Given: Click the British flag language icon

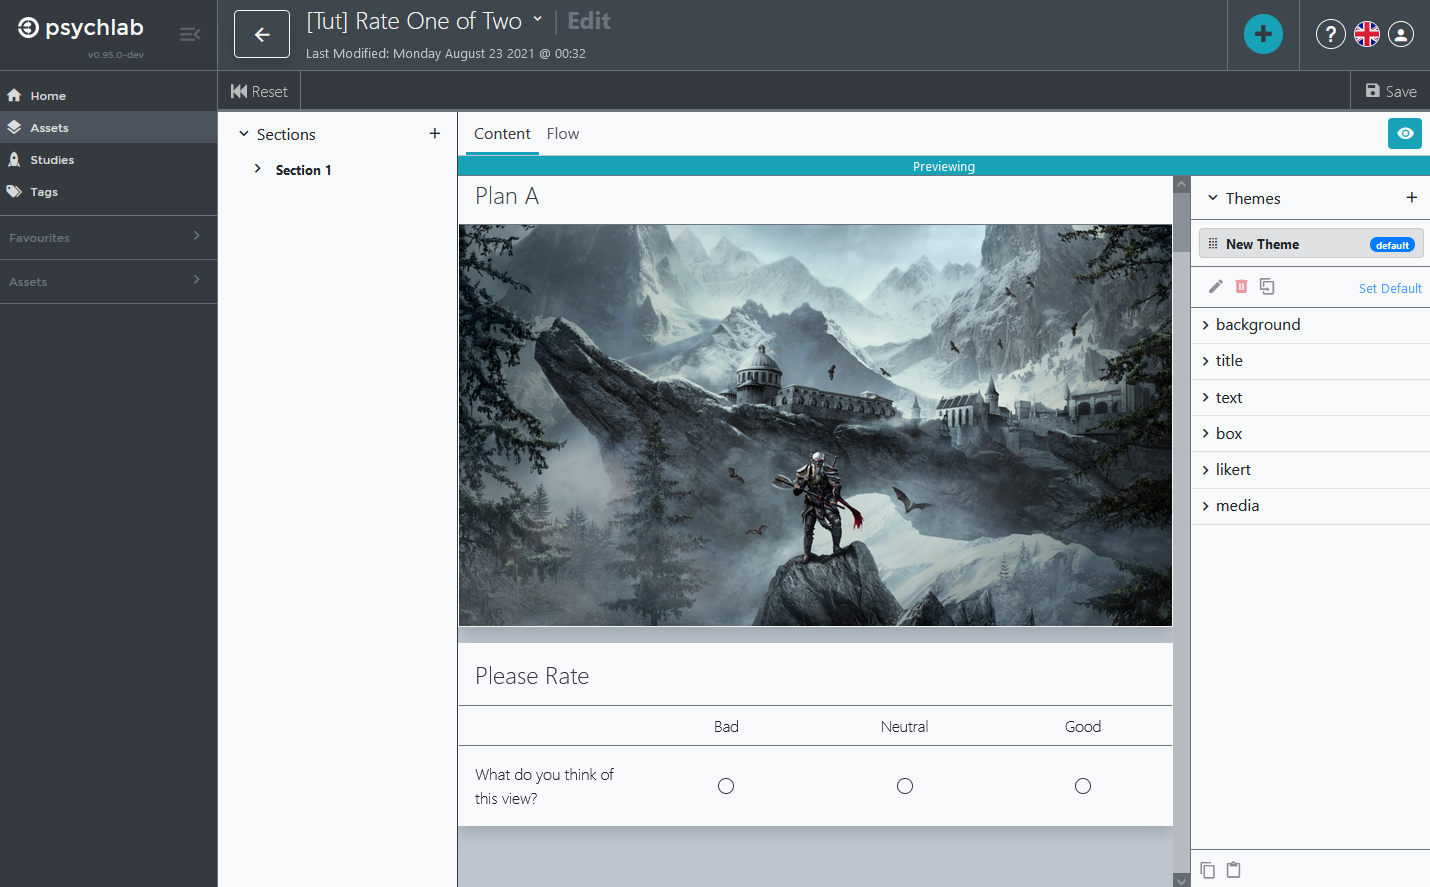Looking at the screenshot, I should coord(1366,33).
